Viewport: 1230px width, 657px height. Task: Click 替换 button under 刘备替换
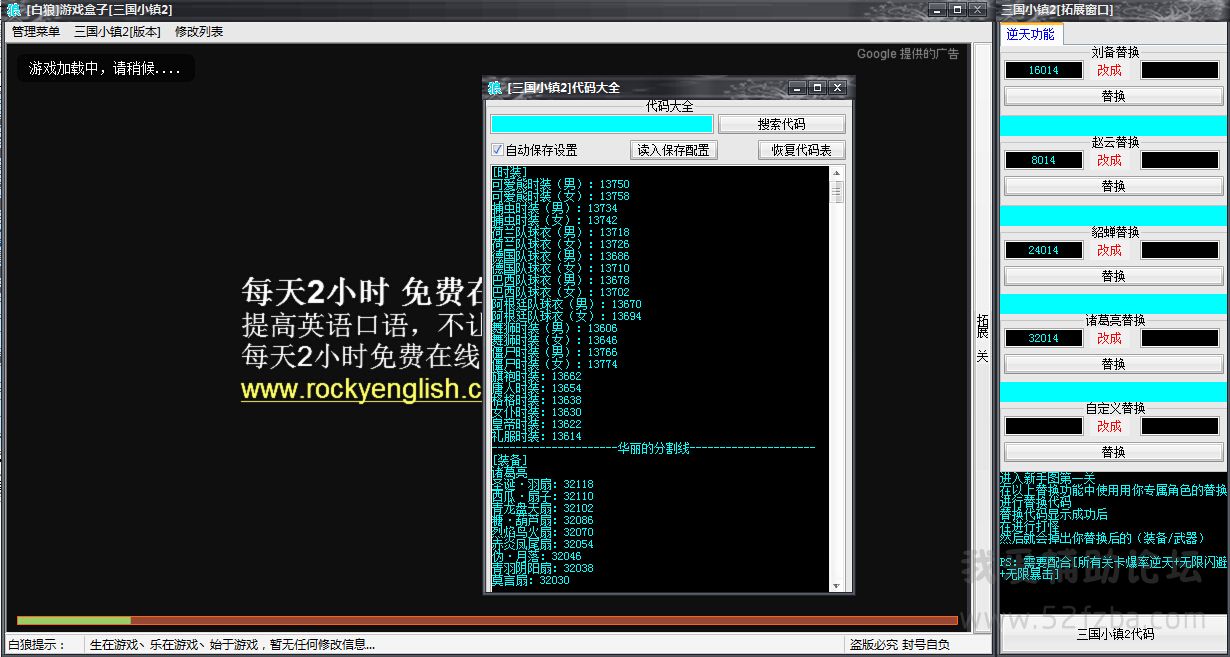1113,96
